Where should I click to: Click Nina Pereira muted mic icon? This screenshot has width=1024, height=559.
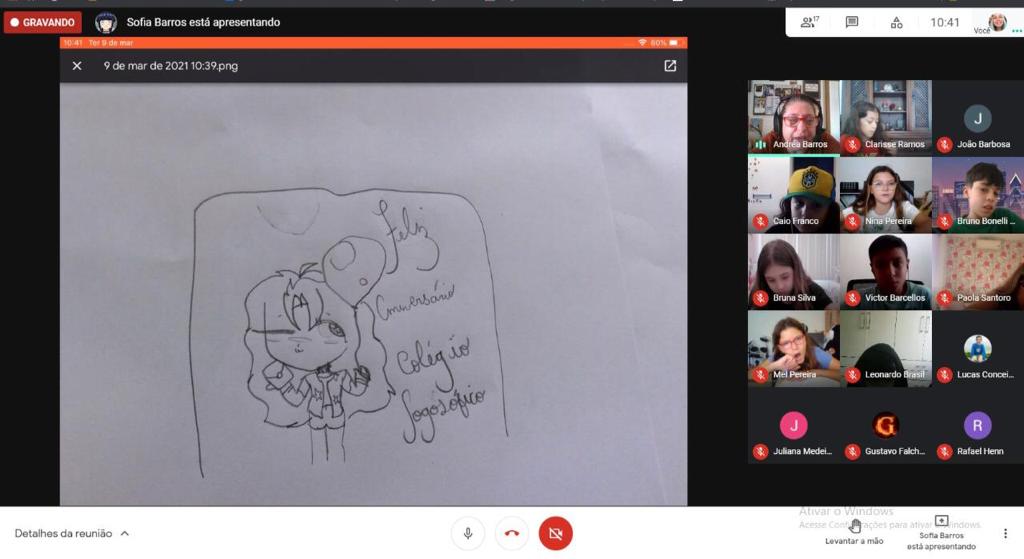[x=852, y=221]
